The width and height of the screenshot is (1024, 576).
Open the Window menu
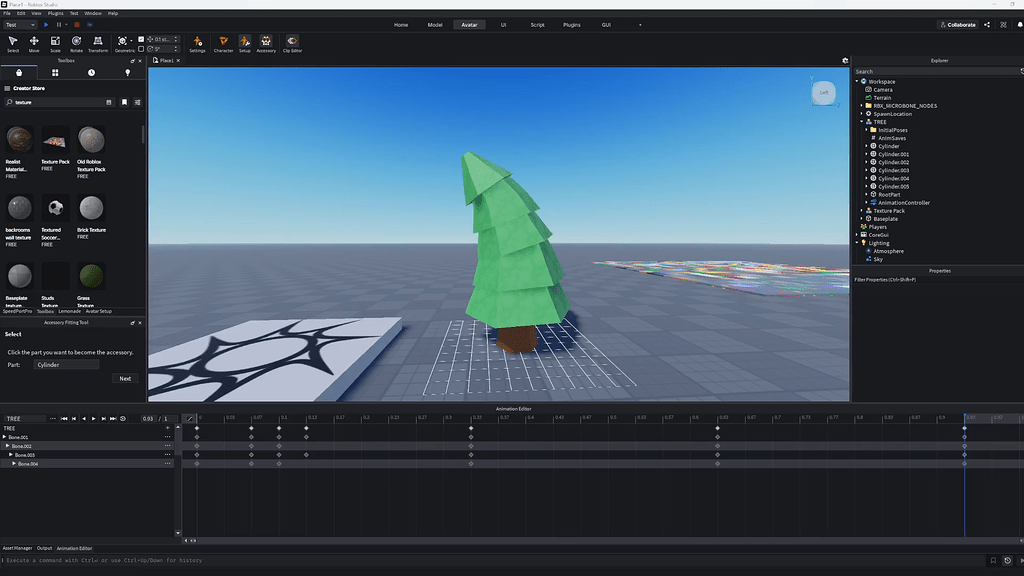point(93,13)
